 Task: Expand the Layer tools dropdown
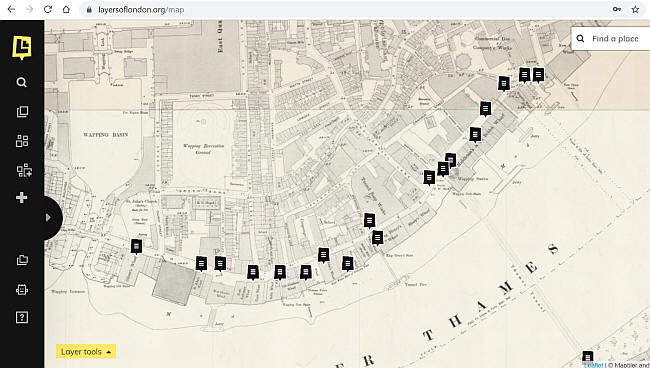86,351
